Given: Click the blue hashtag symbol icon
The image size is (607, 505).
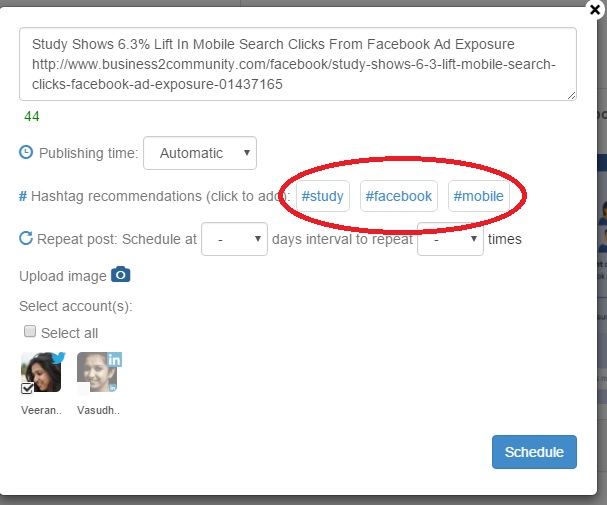Looking at the screenshot, I should click(23, 196).
